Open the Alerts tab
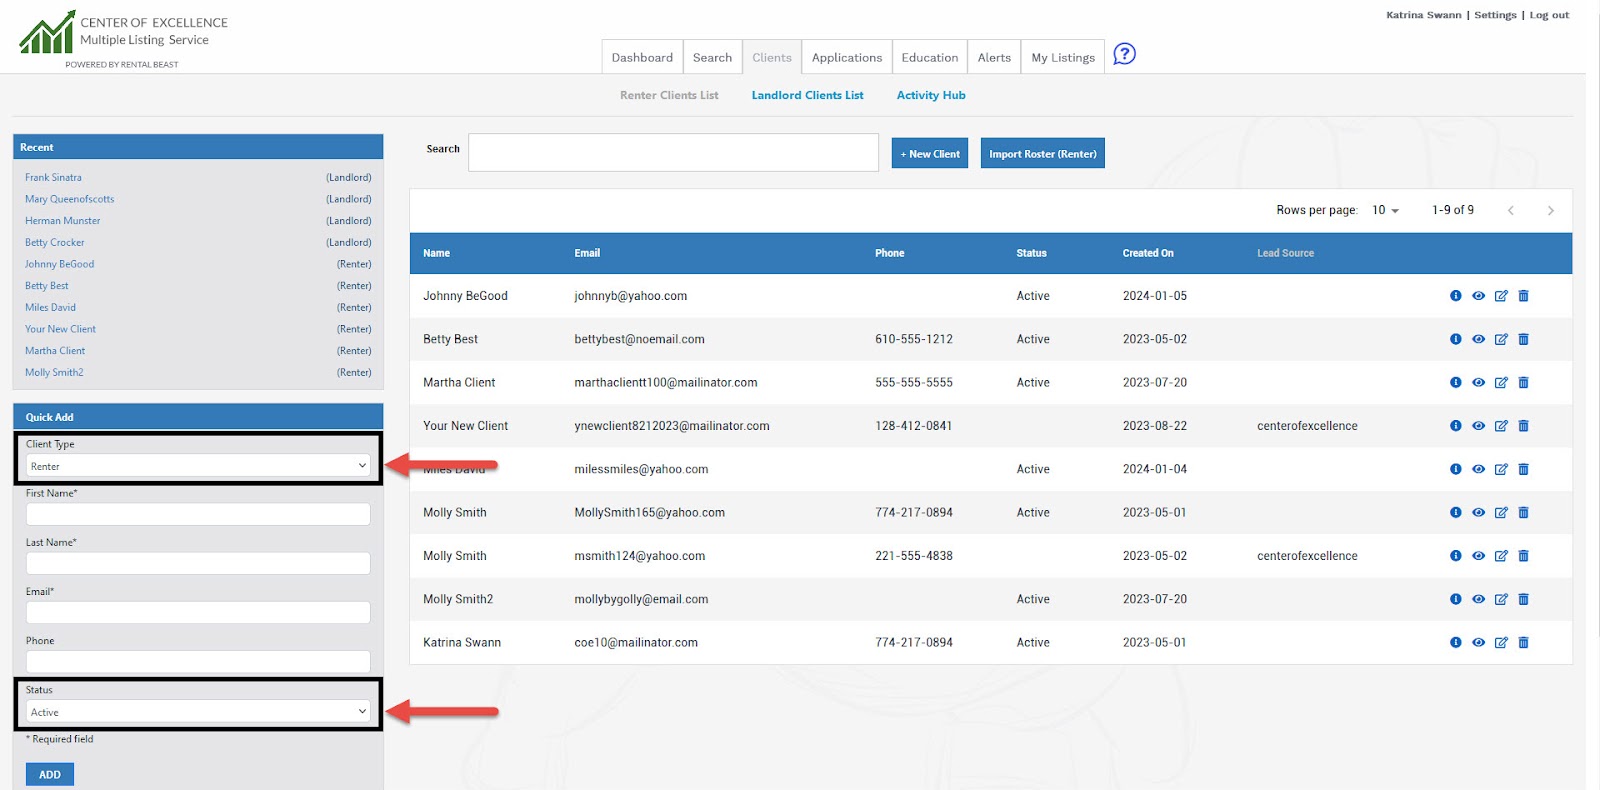This screenshot has width=1600, height=790. (994, 57)
